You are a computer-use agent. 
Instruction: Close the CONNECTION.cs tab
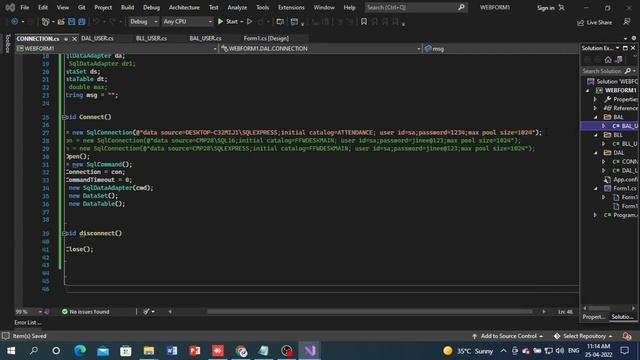click(x=74, y=39)
